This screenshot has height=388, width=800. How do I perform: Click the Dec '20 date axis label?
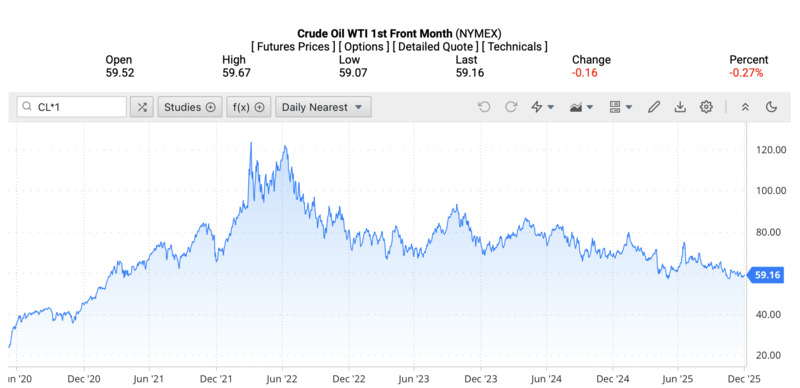83,379
